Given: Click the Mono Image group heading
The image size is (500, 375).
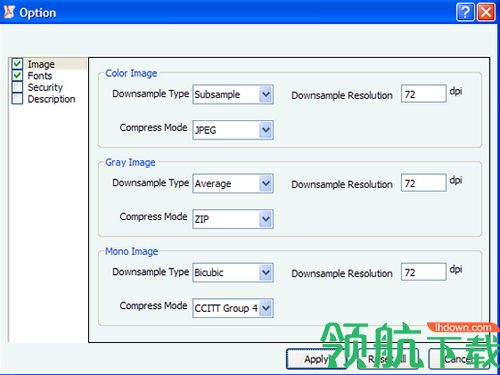Looking at the screenshot, I should [x=131, y=251].
